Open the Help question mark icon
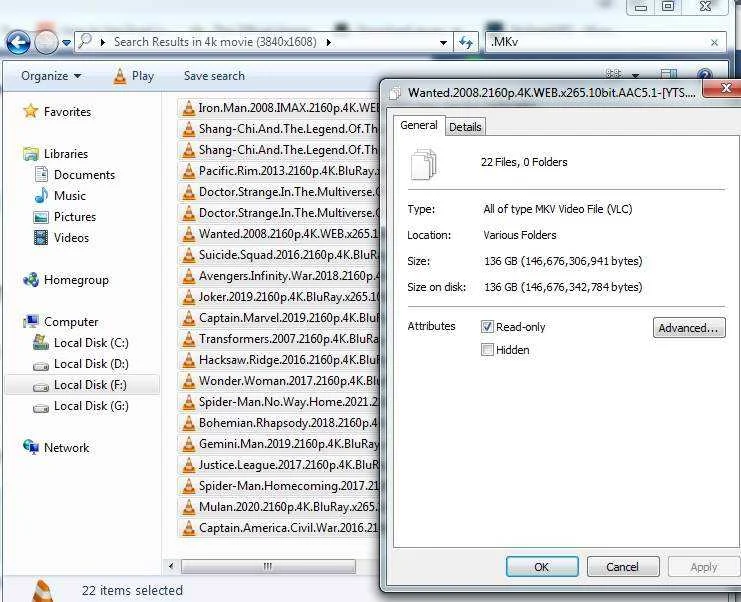The width and height of the screenshot is (741, 602). (x=704, y=75)
